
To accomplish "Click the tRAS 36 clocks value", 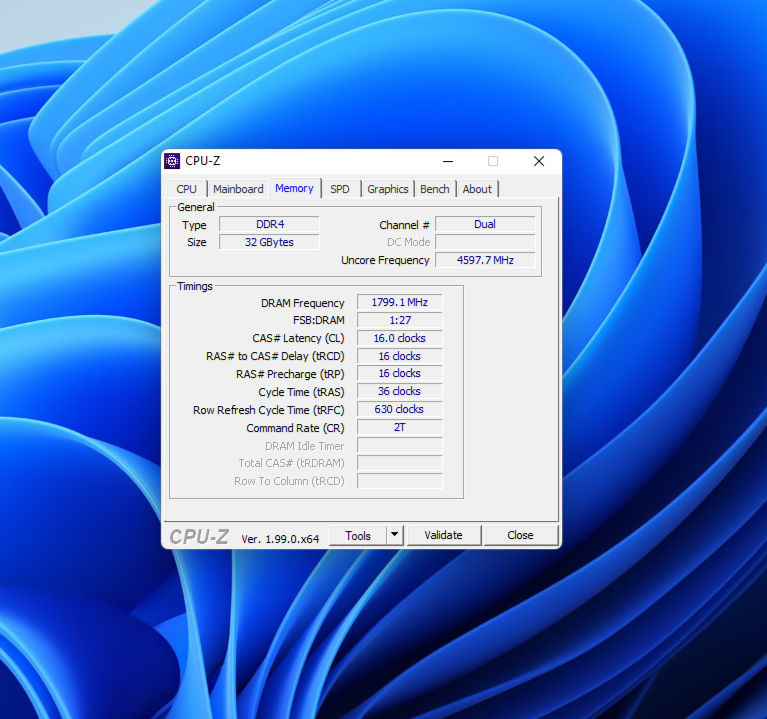I will [x=400, y=391].
